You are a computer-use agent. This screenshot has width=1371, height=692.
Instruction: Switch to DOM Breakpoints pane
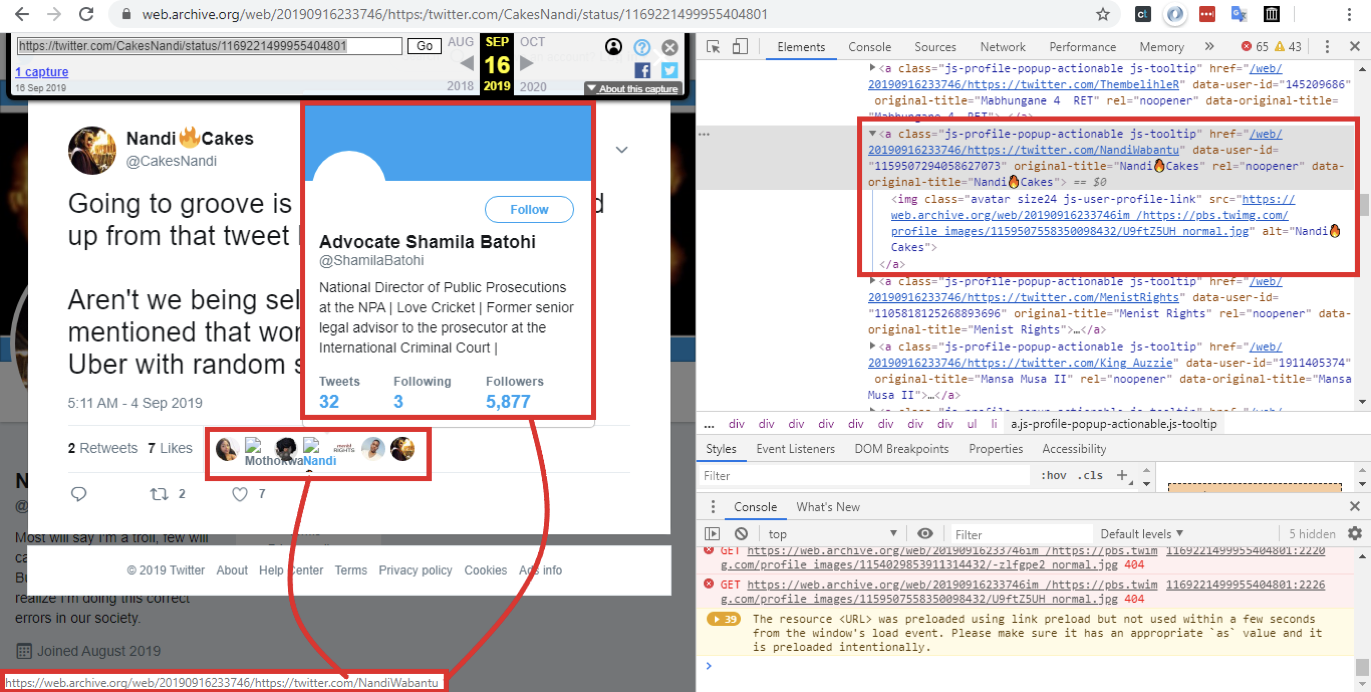(x=901, y=449)
